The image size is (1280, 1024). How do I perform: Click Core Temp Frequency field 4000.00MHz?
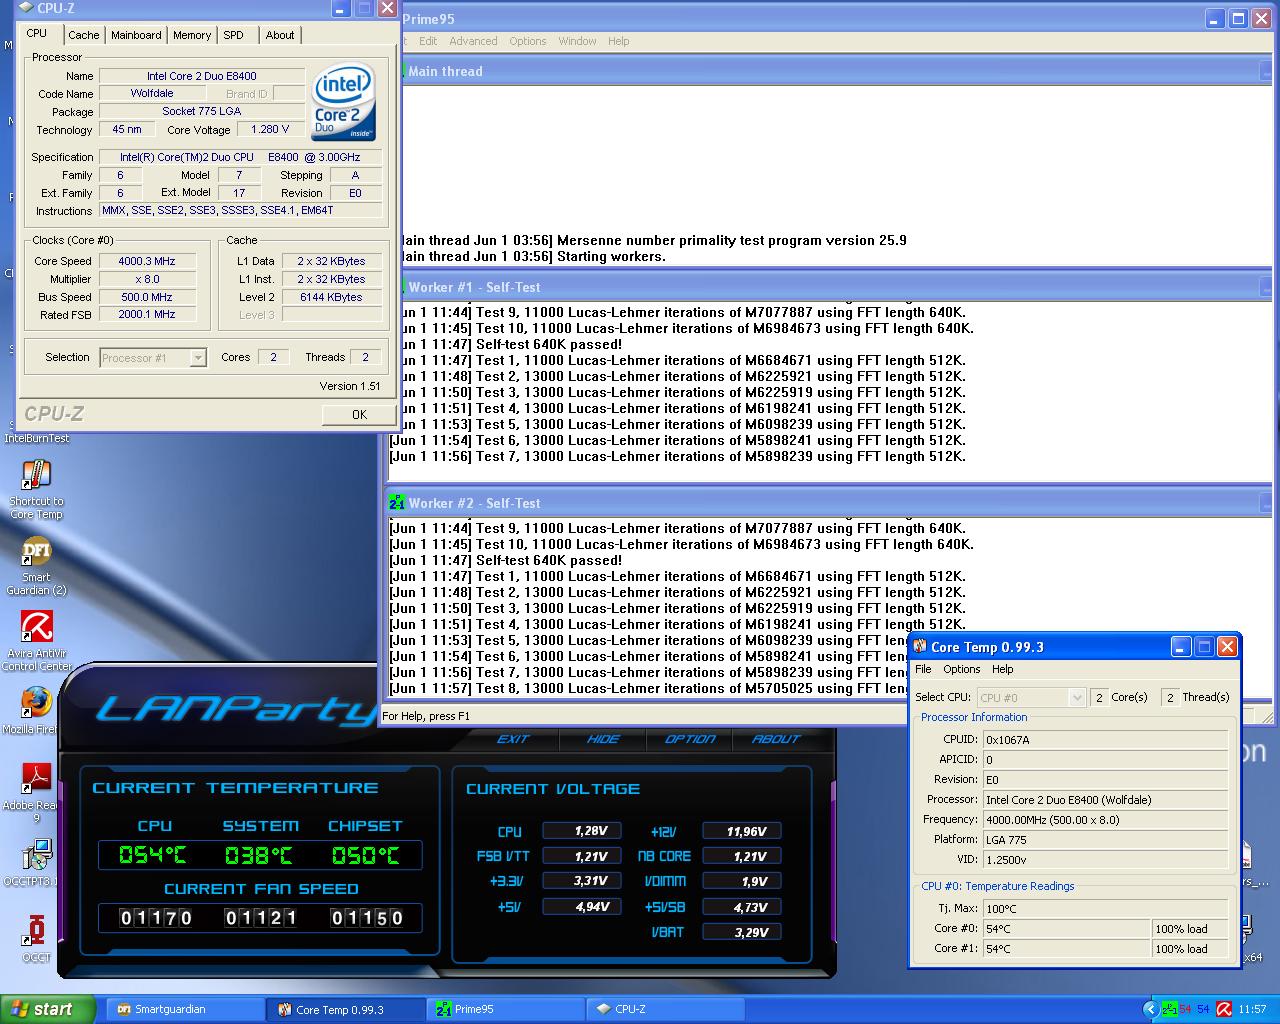[1105, 819]
